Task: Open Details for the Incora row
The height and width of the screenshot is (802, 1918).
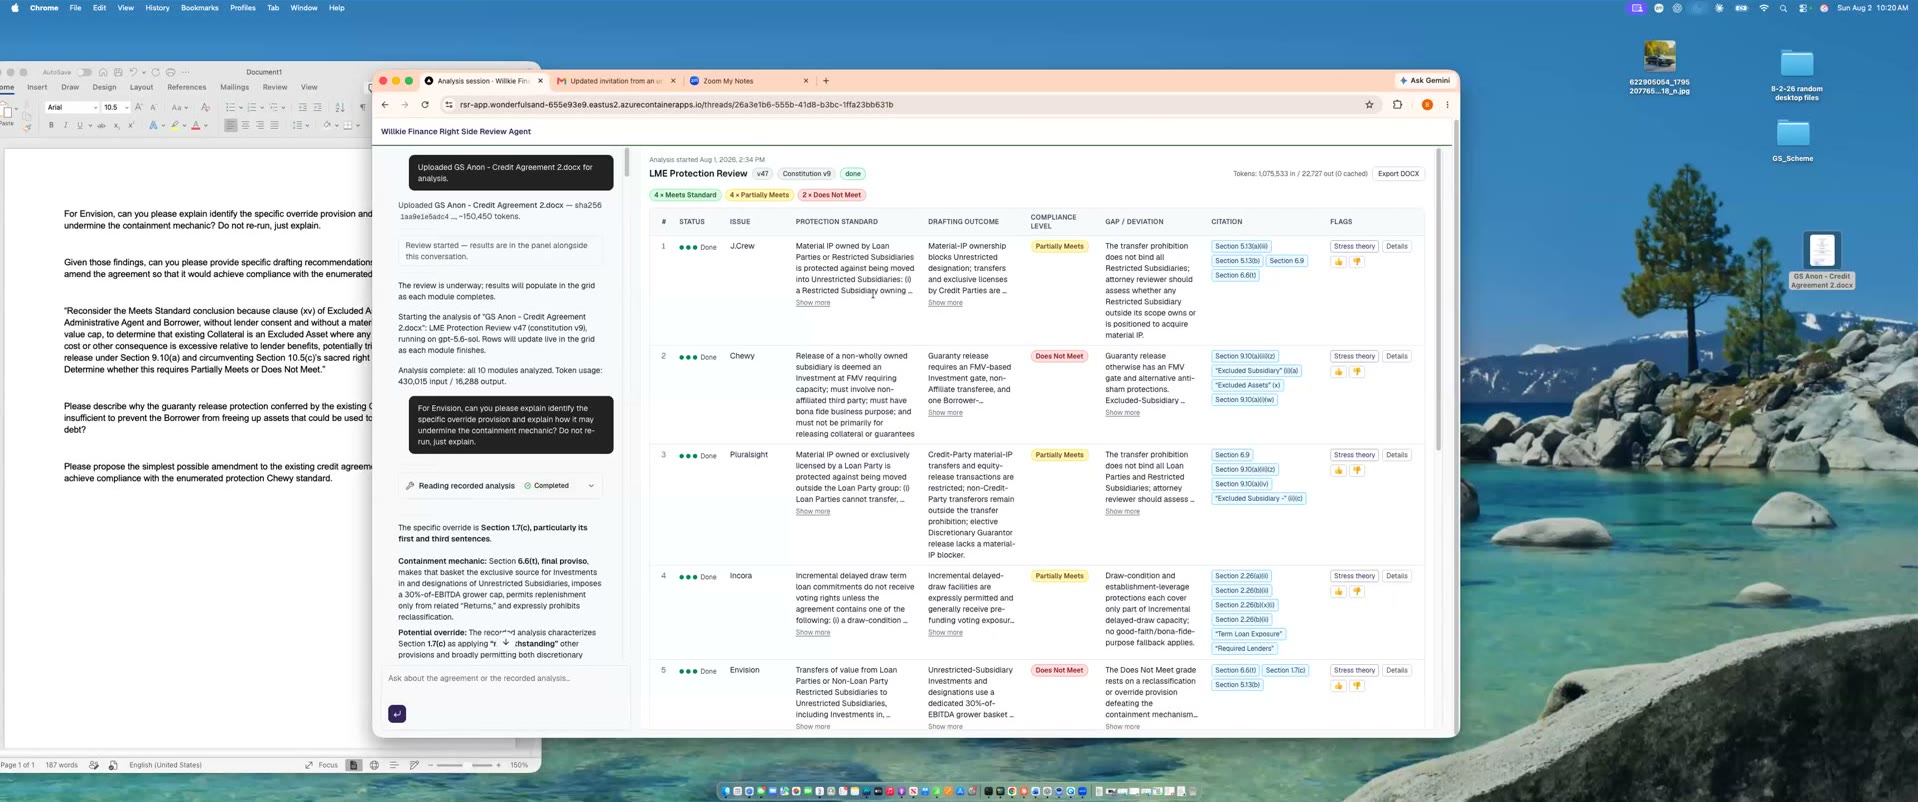Action: (1397, 576)
